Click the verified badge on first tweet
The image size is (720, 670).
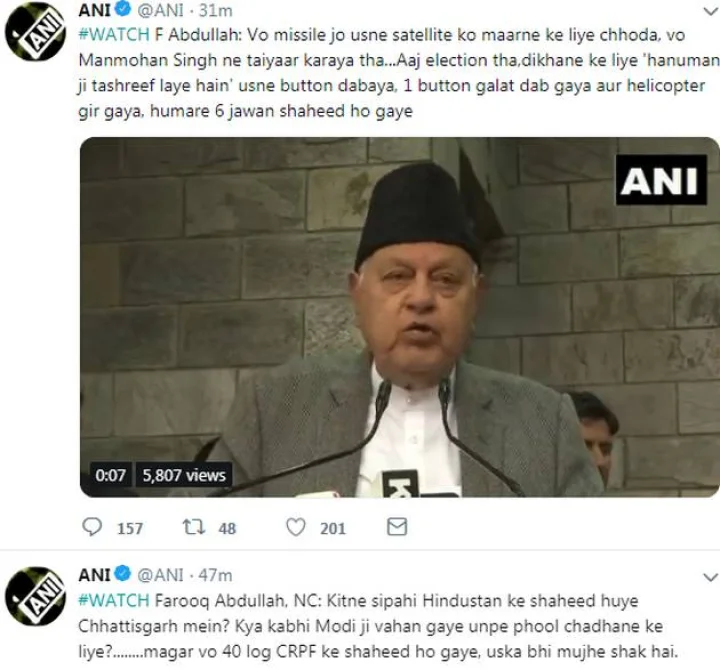click(x=123, y=9)
